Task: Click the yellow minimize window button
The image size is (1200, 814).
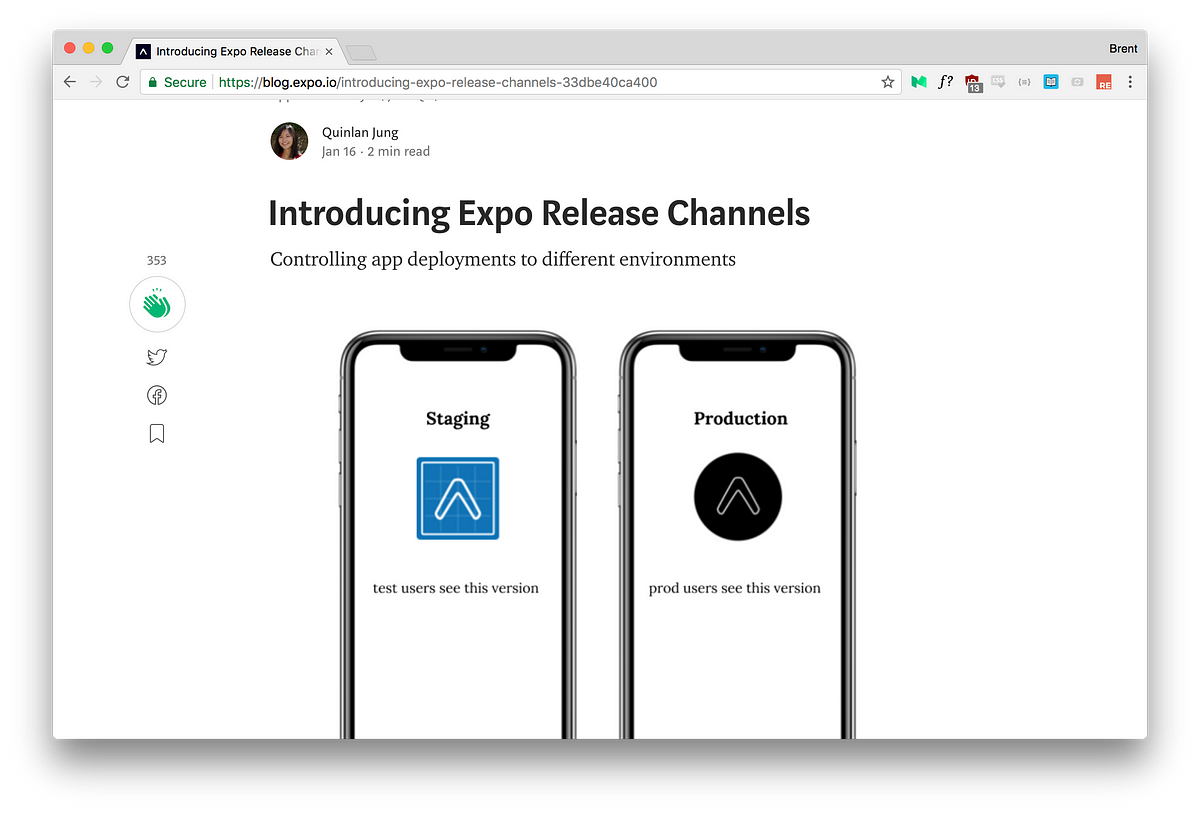Action: pos(89,48)
